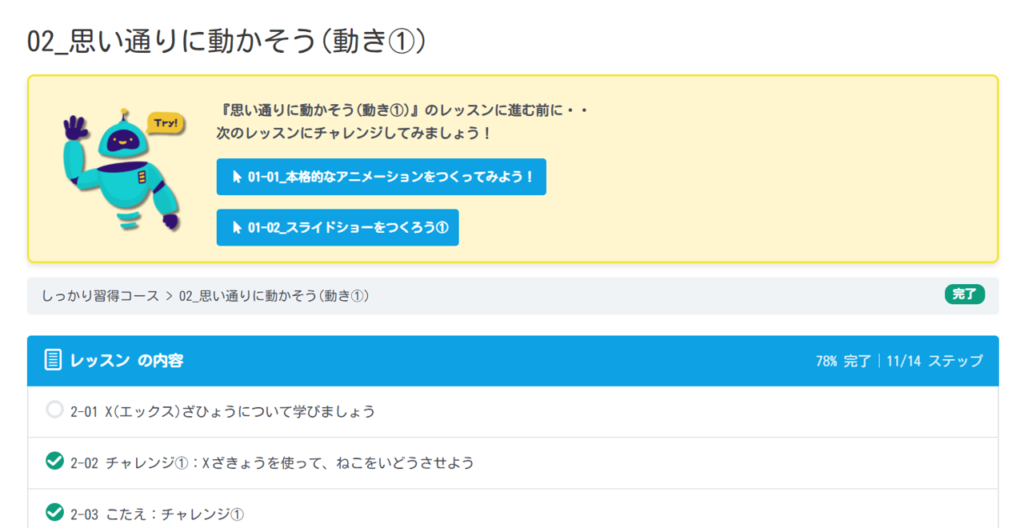
Task: Click the 11/14 ステップ step counter
Action: [x=934, y=361]
